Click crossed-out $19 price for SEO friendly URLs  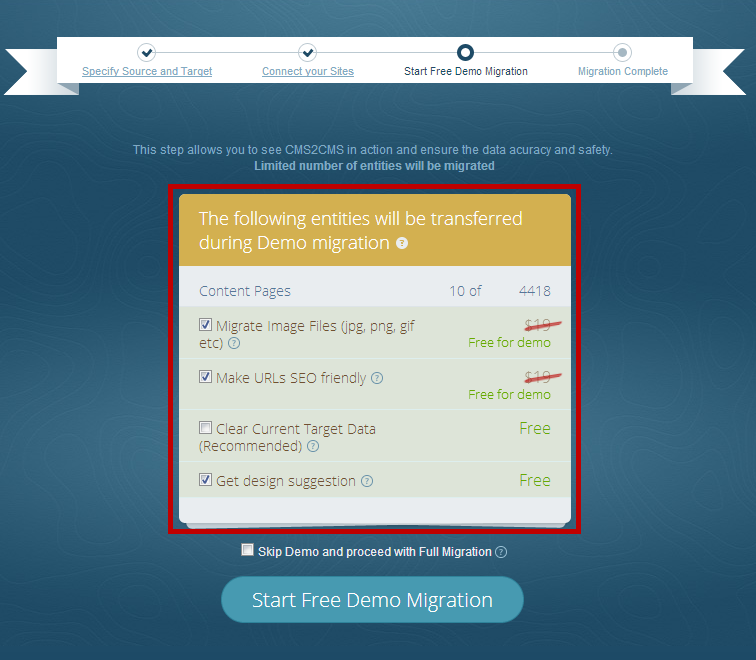[x=542, y=377]
